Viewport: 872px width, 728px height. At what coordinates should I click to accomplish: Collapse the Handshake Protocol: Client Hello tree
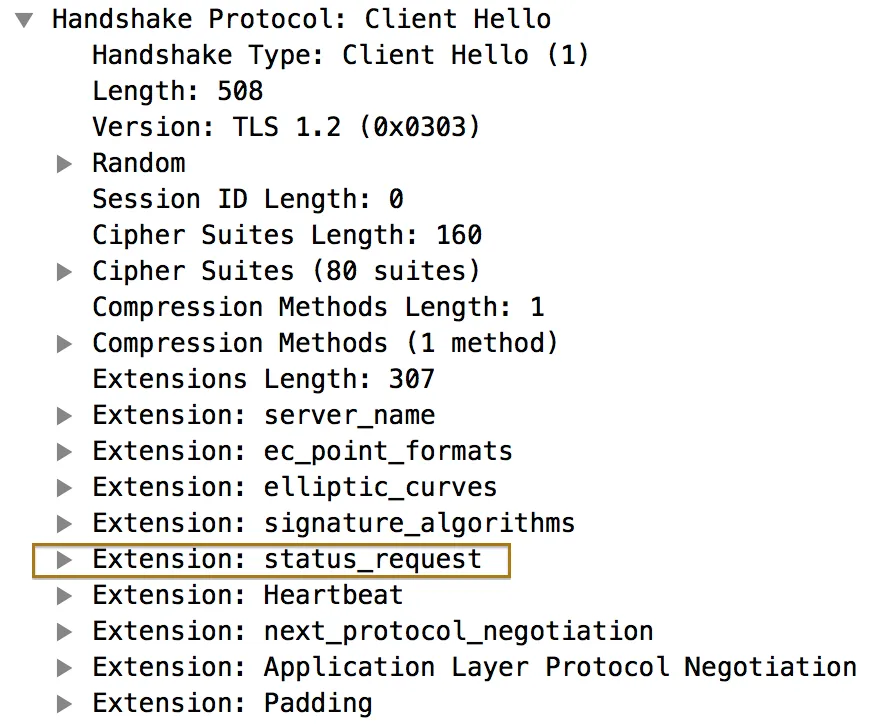(24, 19)
